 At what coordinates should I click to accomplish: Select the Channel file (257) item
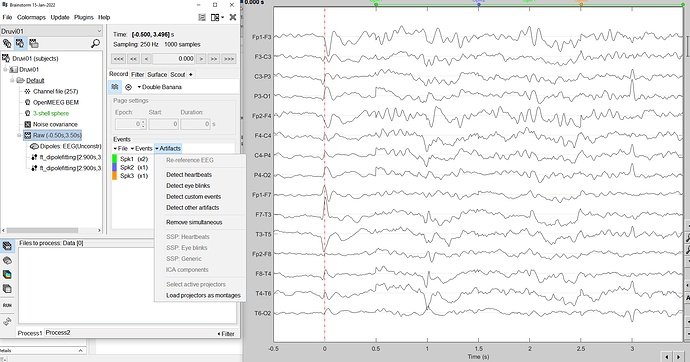pyautogui.click(x=55, y=91)
